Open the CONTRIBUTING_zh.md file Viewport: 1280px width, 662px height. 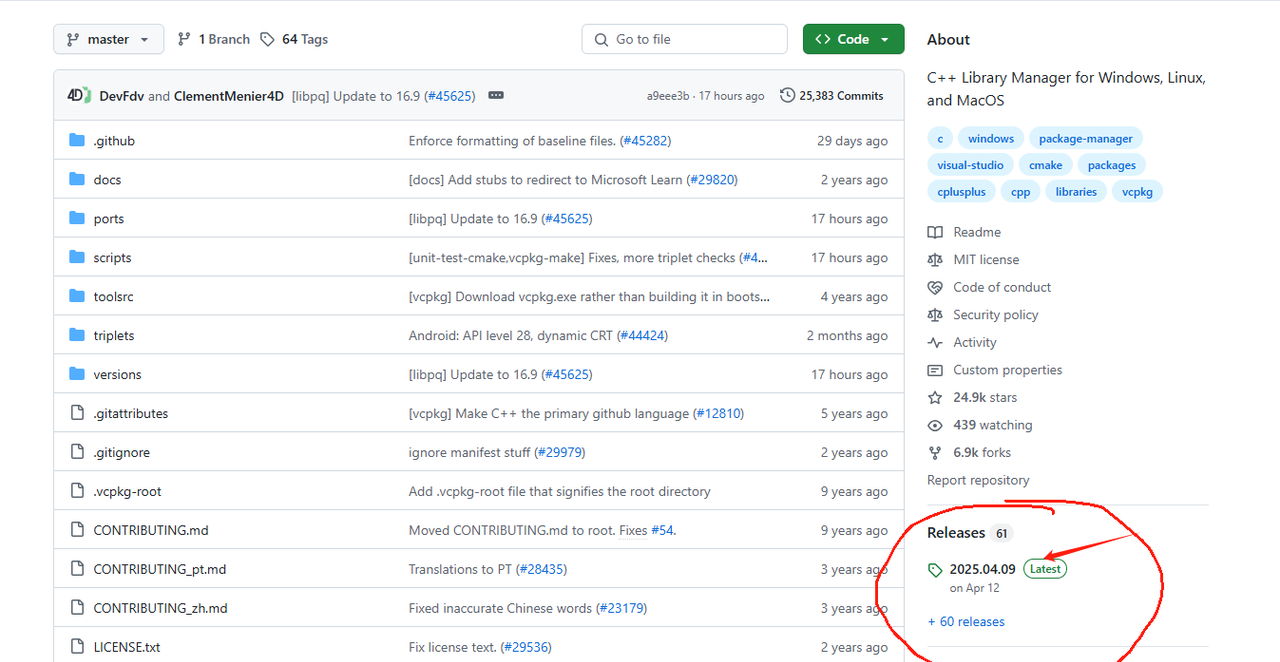(160, 608)
